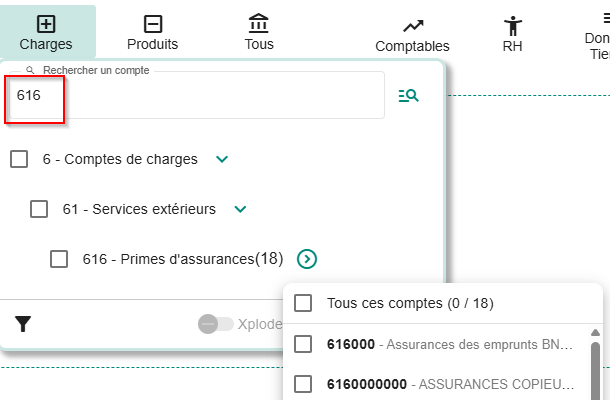Open advanced account search list icon

408,95
